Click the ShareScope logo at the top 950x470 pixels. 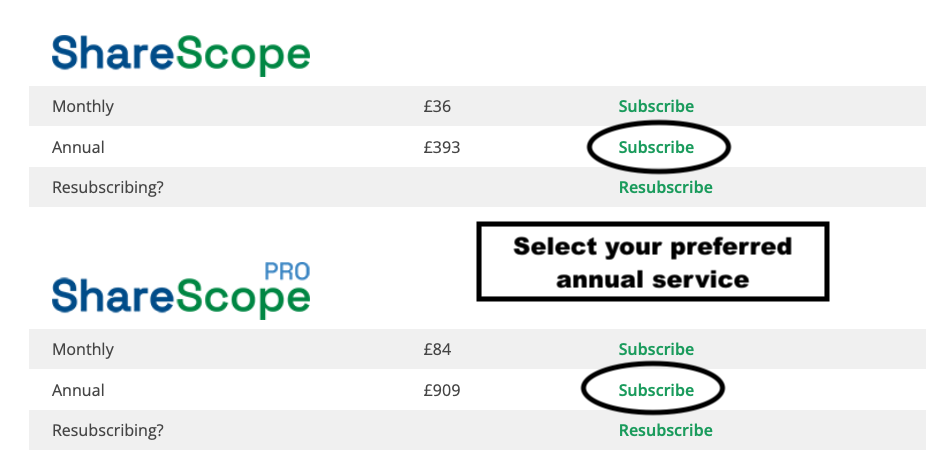pyautogui.click(x=181, y=53)
